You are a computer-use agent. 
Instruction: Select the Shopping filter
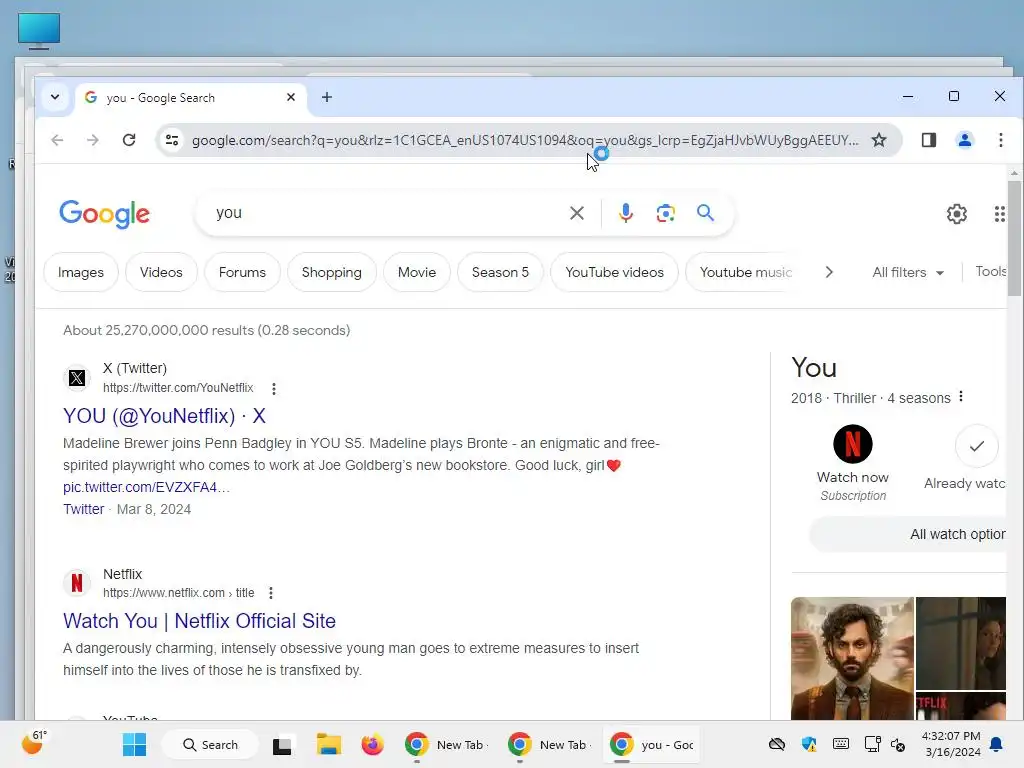[x=332, y=272]
